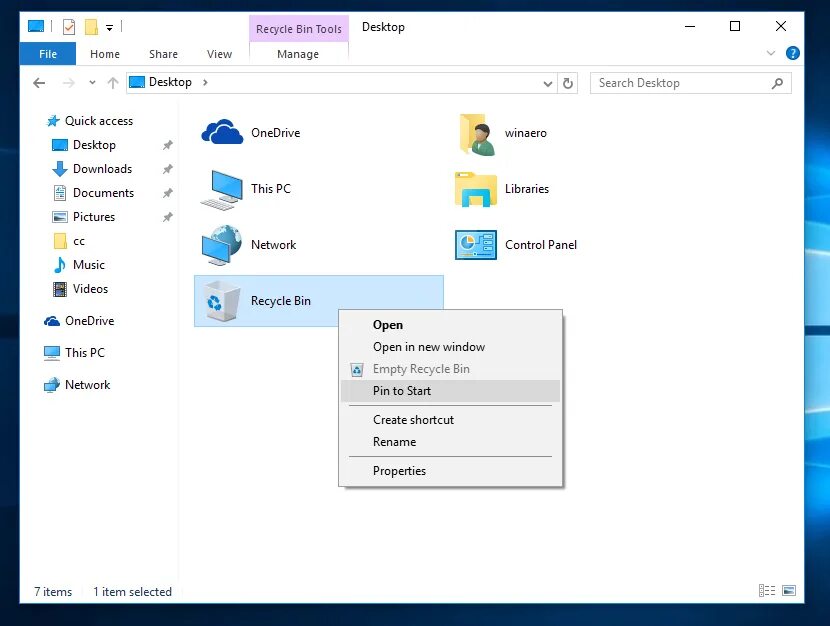Click the Desktop breadcrumb in the address bar
Screen dimensions: 830x626
click(170, 82)
